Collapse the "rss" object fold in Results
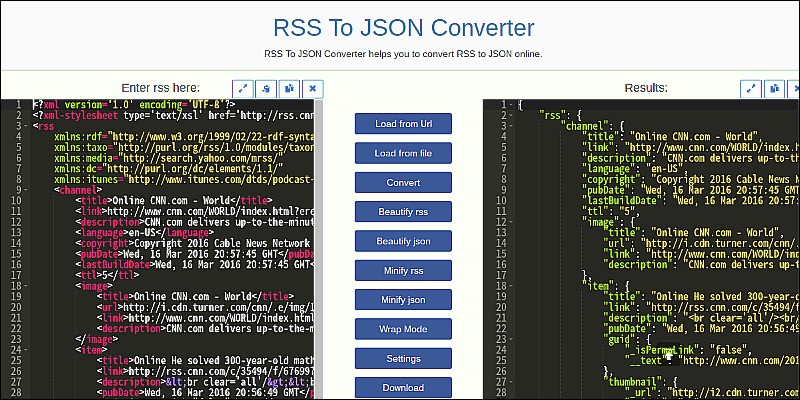800x400 pixels. [x=511, y=115]
